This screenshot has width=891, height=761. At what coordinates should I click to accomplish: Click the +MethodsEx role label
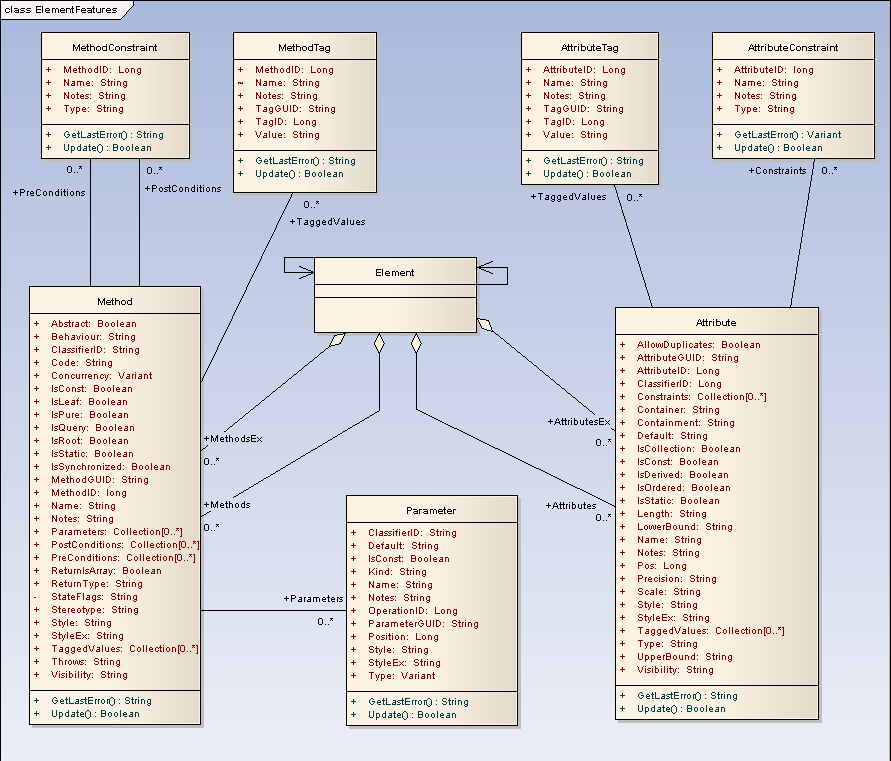click(233, 439)
